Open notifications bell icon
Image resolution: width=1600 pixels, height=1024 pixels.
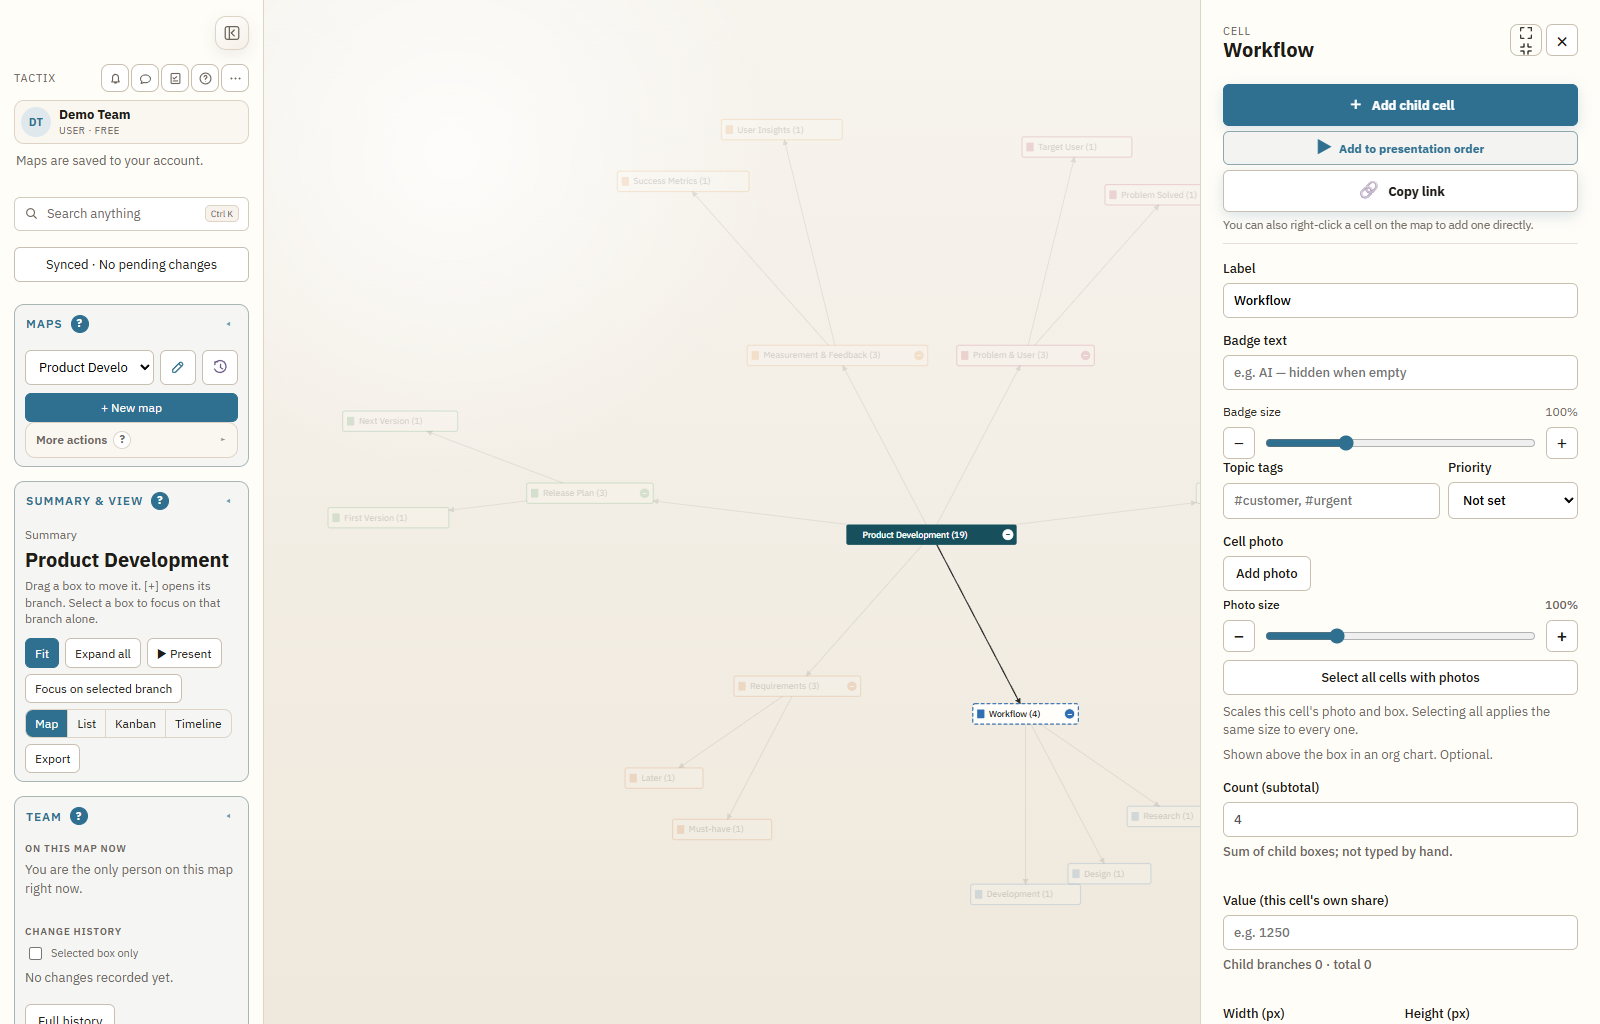point(115,78)
